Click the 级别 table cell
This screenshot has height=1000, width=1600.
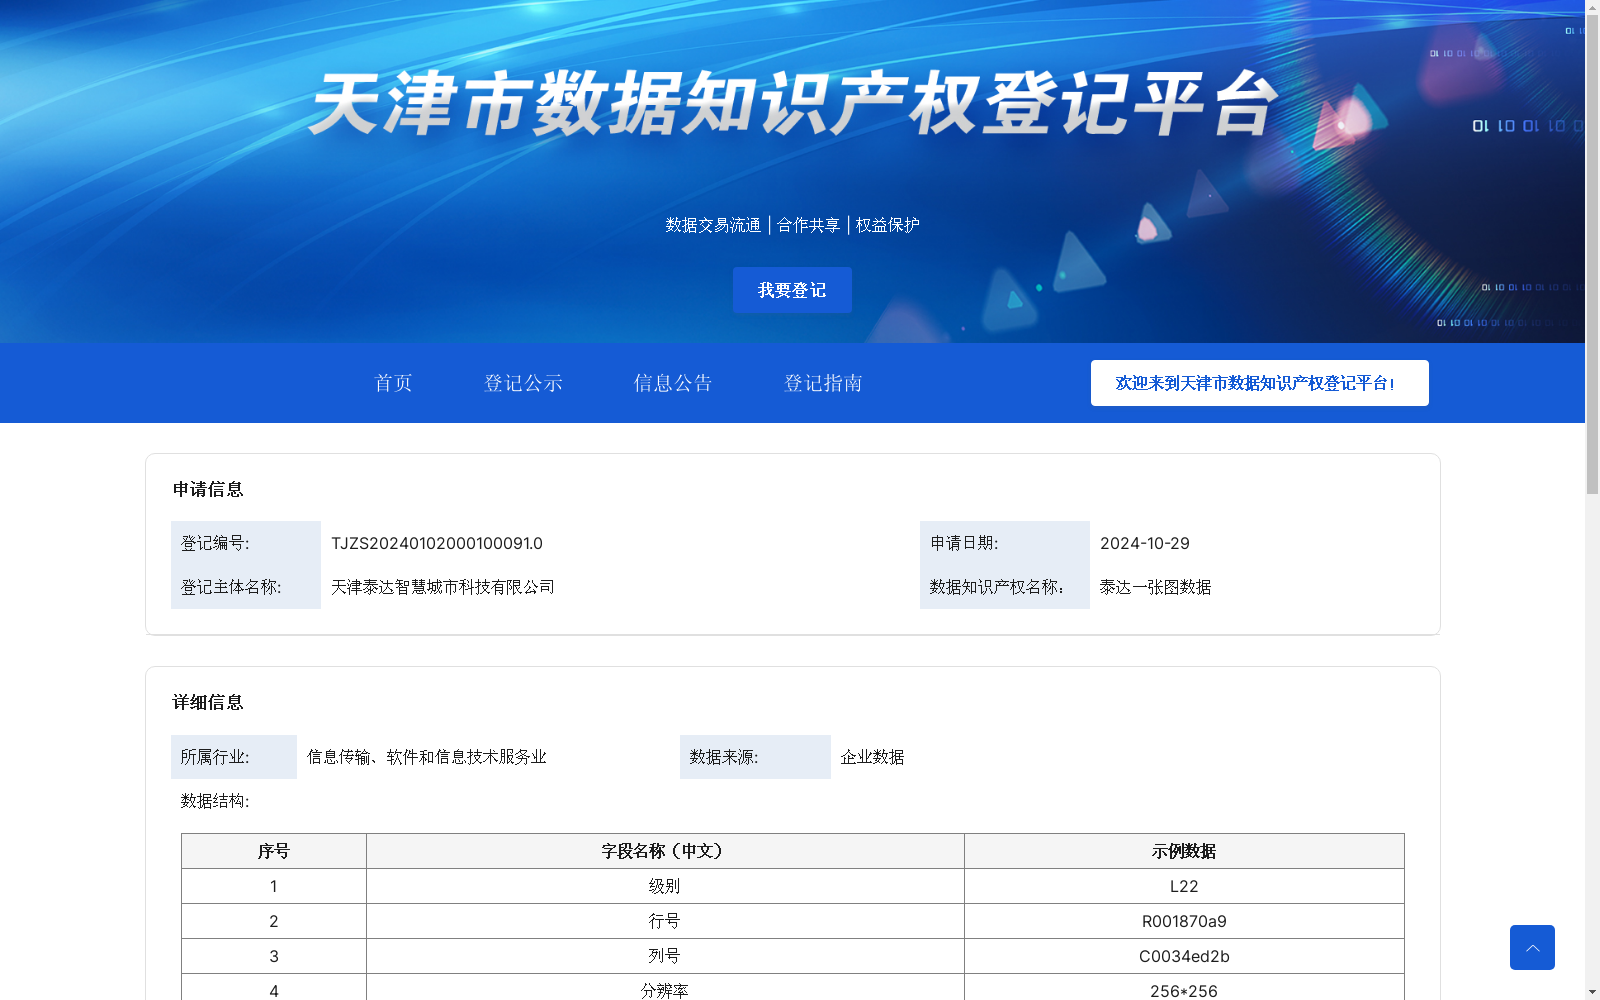tap(665, 886)
